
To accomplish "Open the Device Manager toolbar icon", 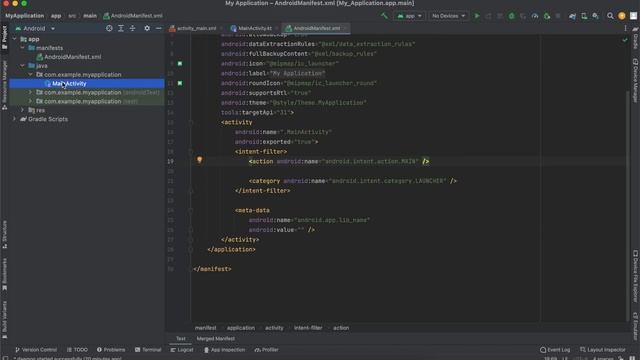I will (x=584, y=16).
